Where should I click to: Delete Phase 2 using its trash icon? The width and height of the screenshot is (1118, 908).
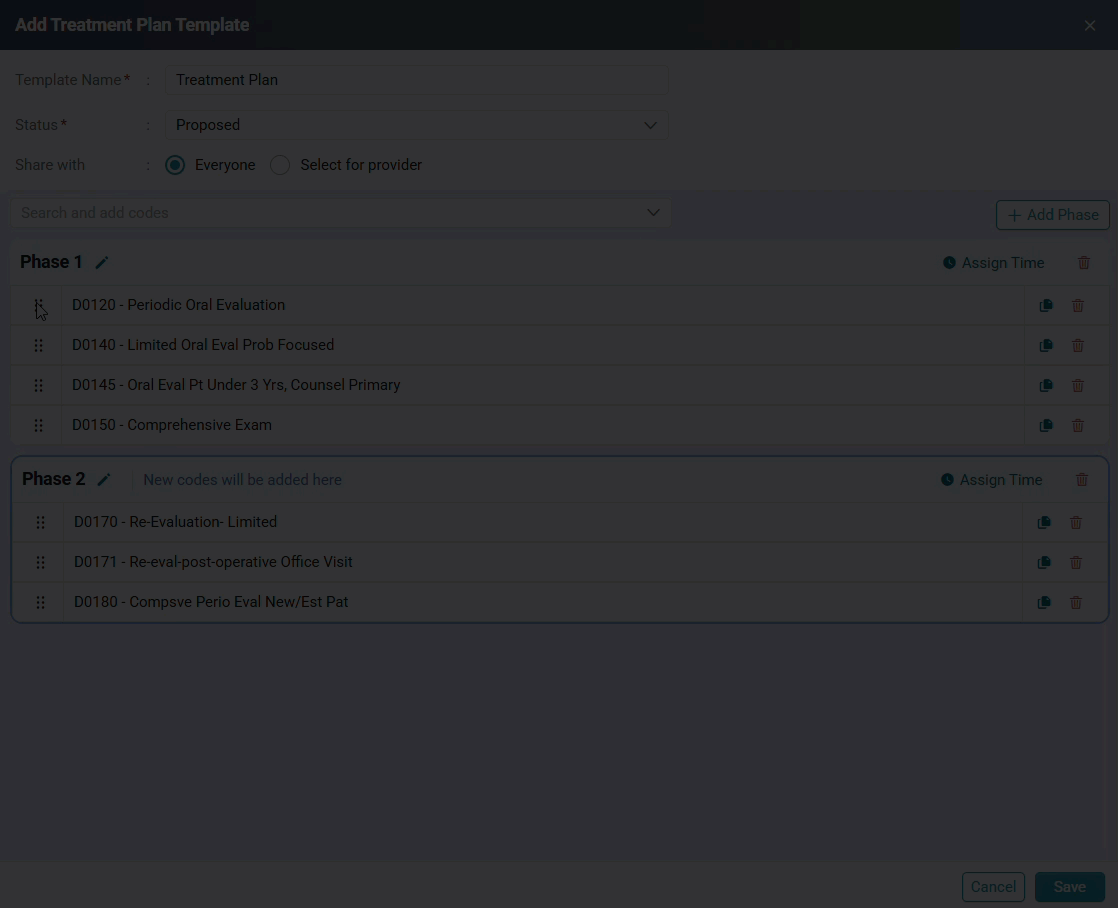[1082, 479]
